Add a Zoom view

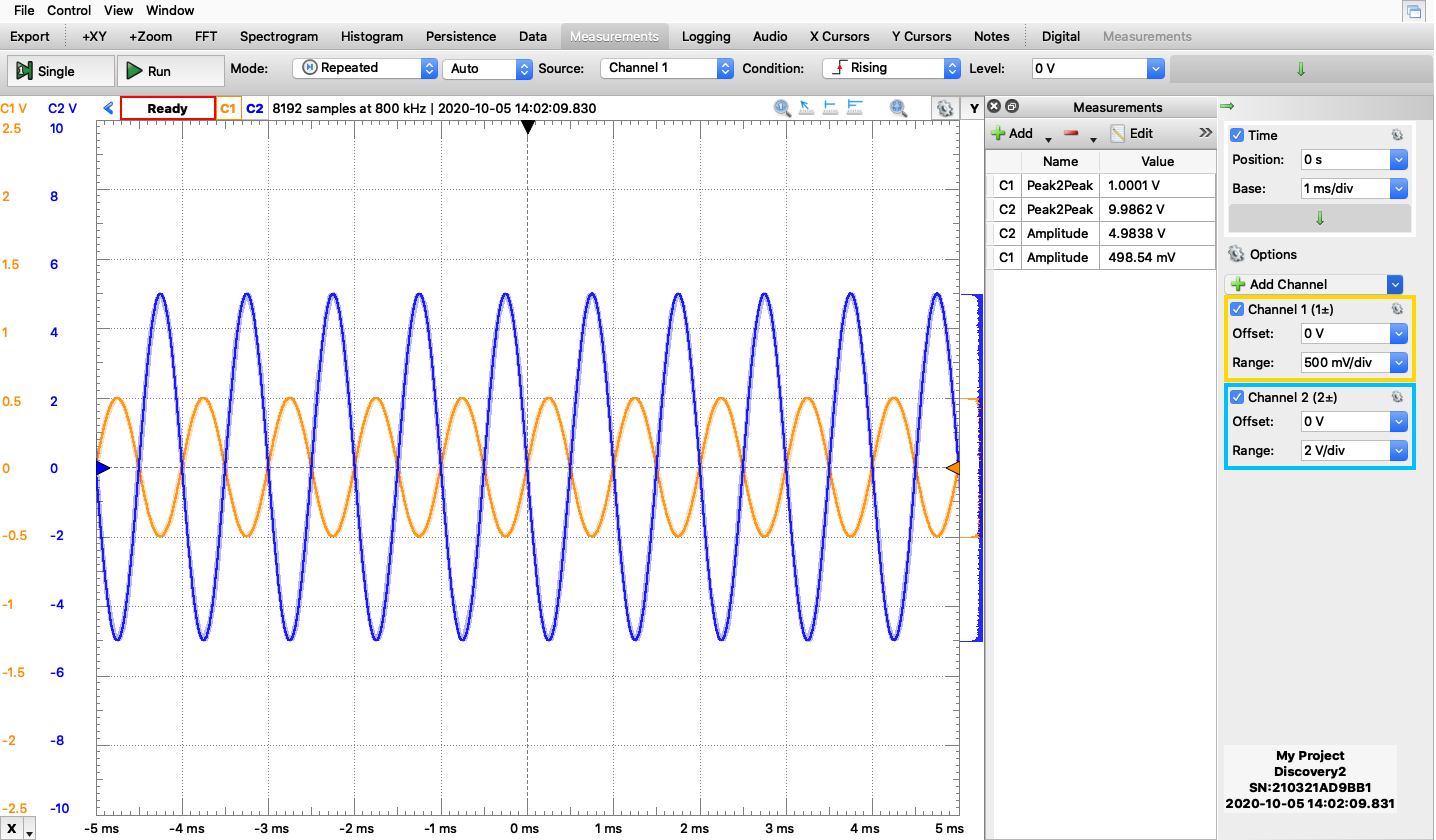coord(150,36)
